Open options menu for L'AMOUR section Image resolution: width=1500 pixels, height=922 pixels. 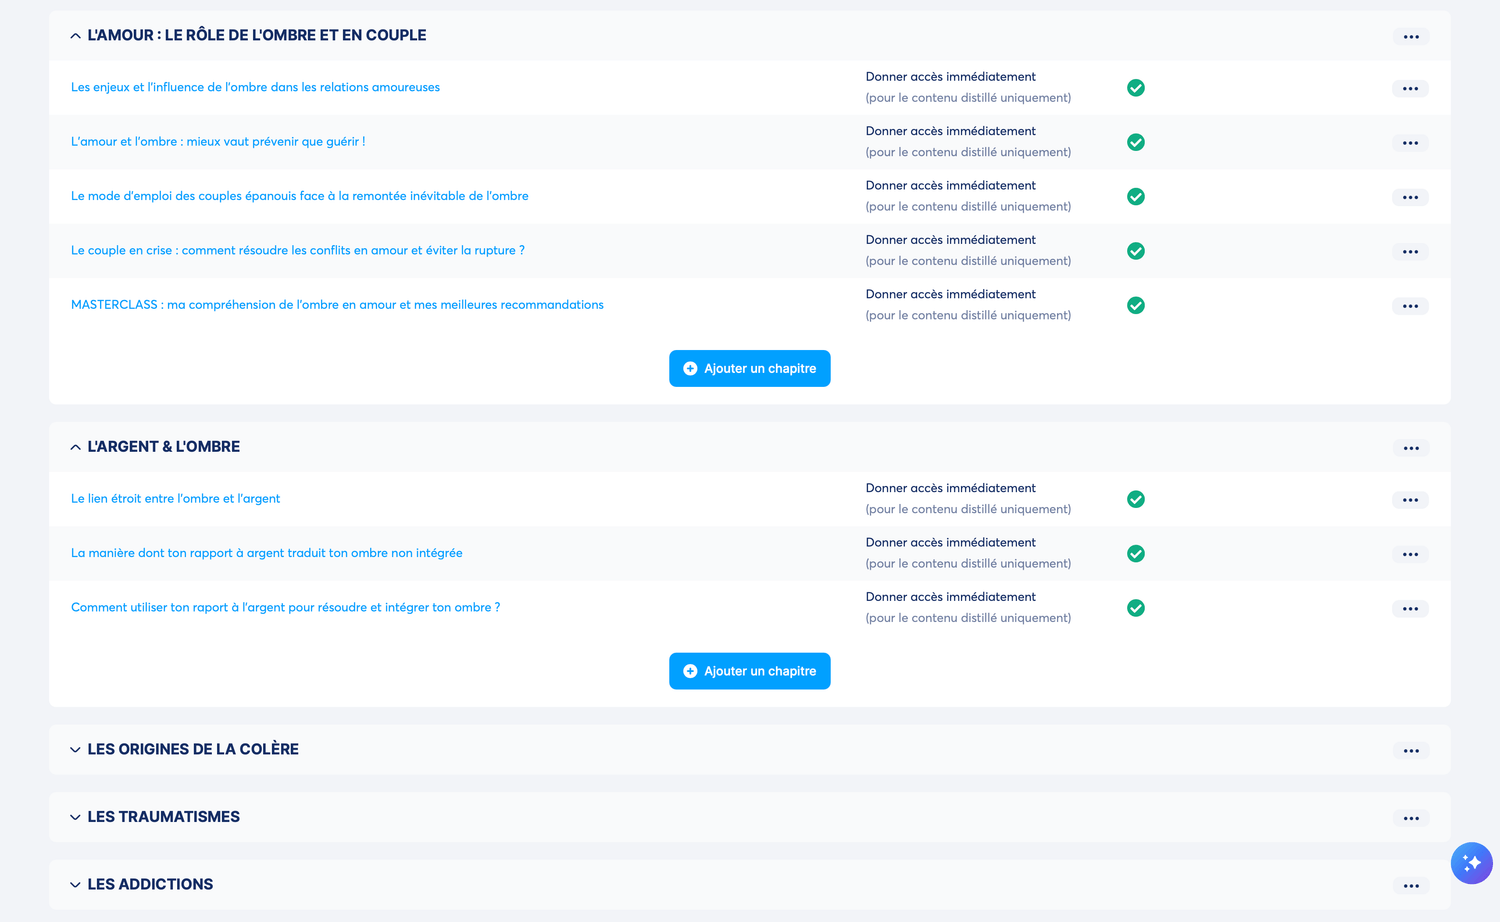click(1410, 37)
